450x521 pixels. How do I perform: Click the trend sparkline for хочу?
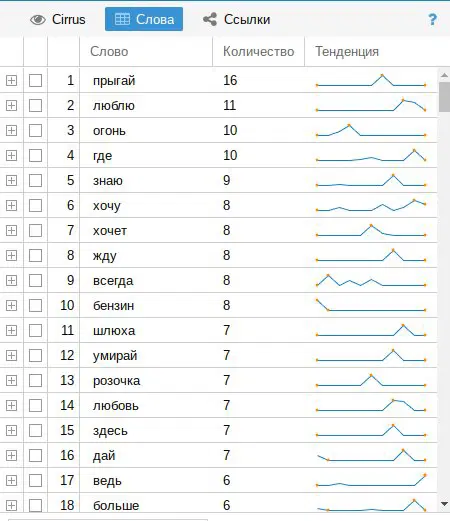coord(371,205)
